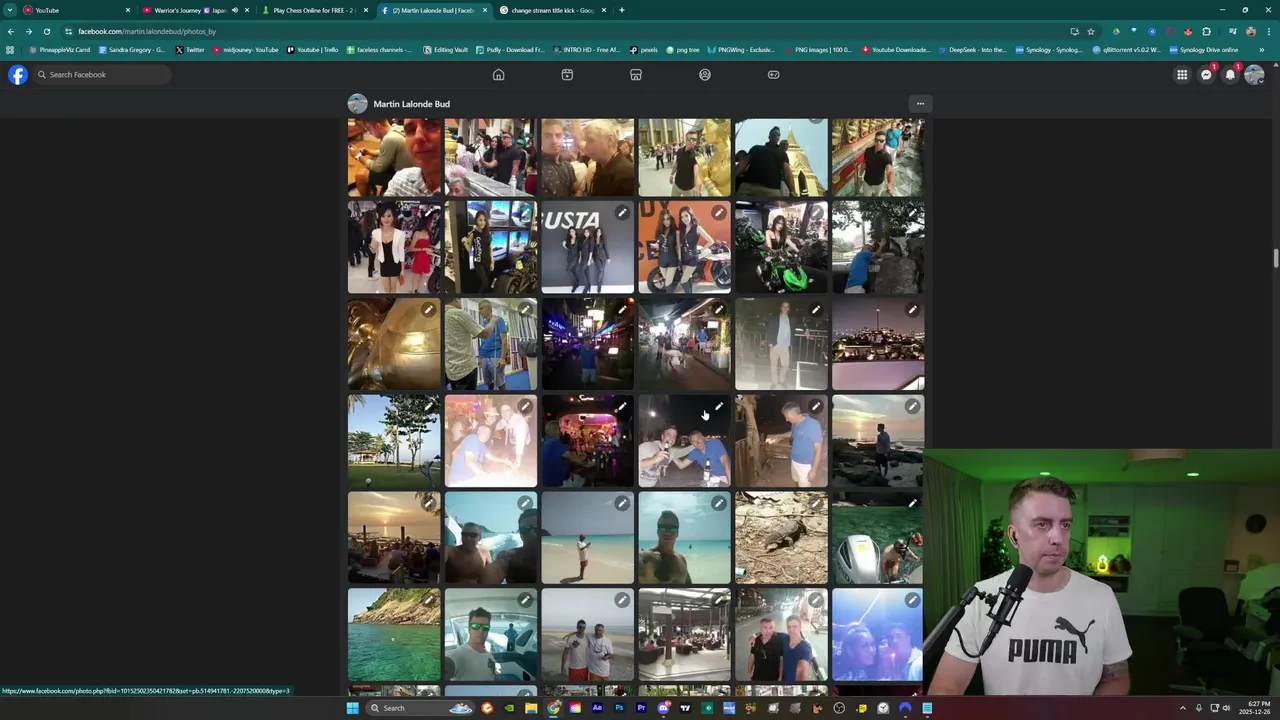Switch to the YouTube tab

point(76,10)
